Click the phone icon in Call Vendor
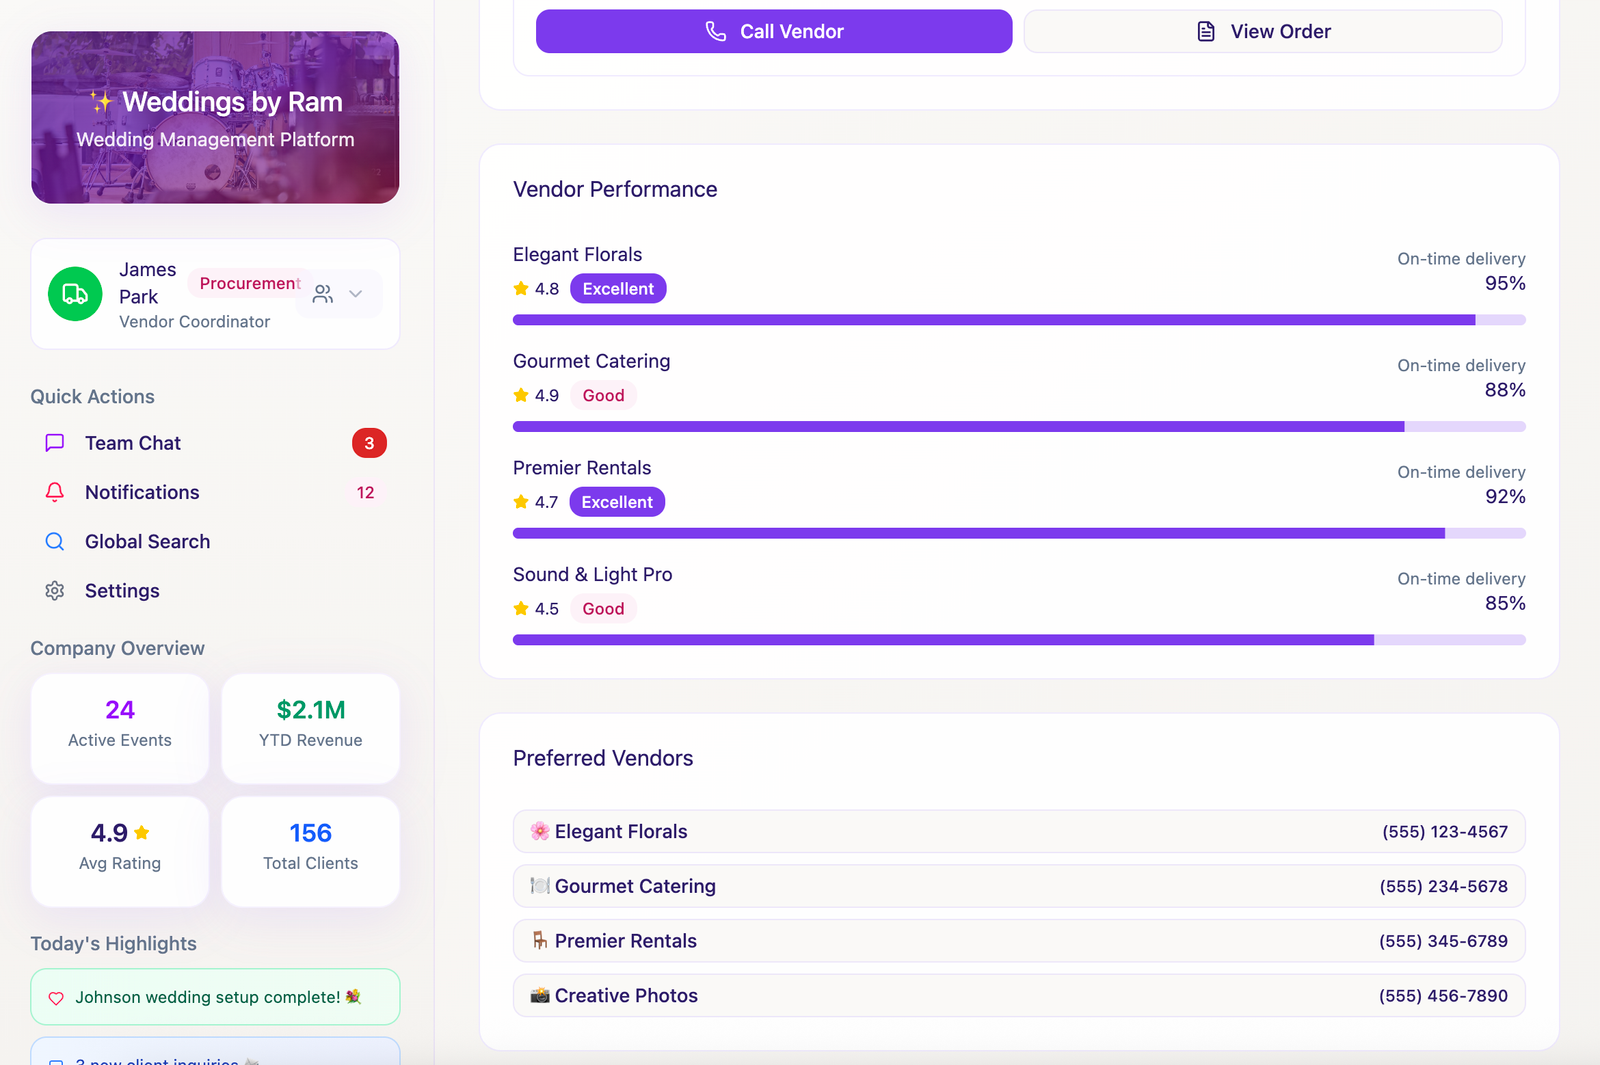Screen dimensions: 1600x1065 pyautogui.click(x=716, y=32)
